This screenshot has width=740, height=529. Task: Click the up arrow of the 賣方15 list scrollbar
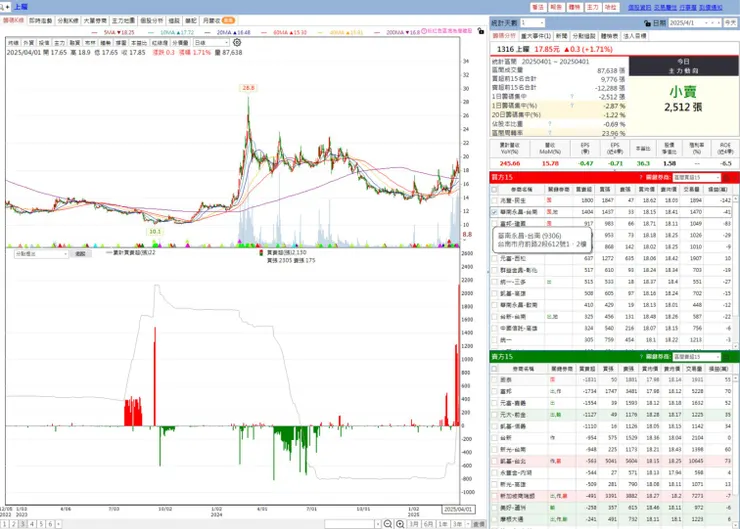[736, 379]
